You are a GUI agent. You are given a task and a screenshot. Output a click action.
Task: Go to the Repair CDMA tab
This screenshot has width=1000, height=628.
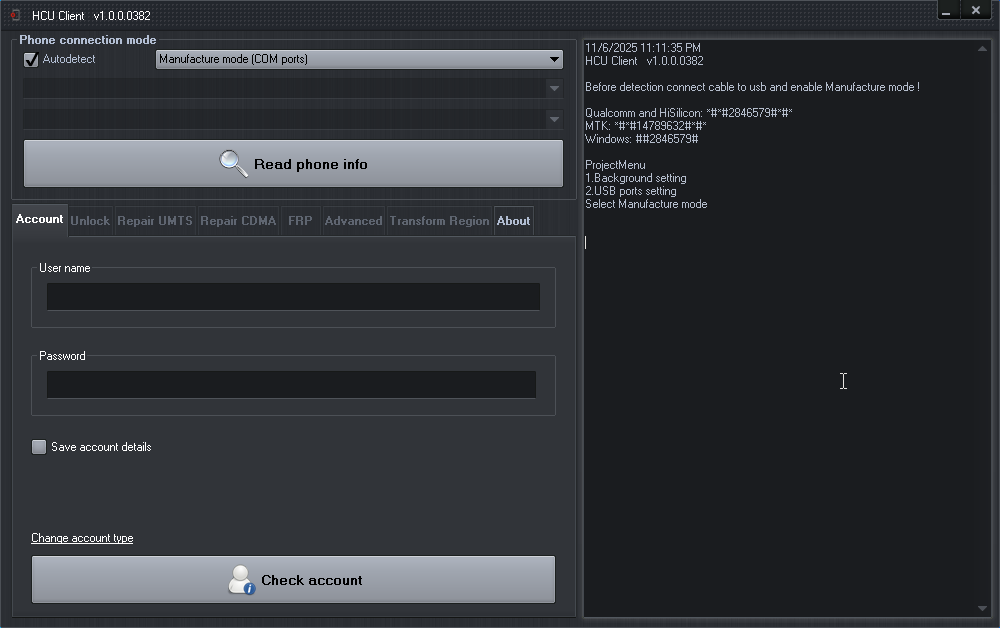coord(238,221)
